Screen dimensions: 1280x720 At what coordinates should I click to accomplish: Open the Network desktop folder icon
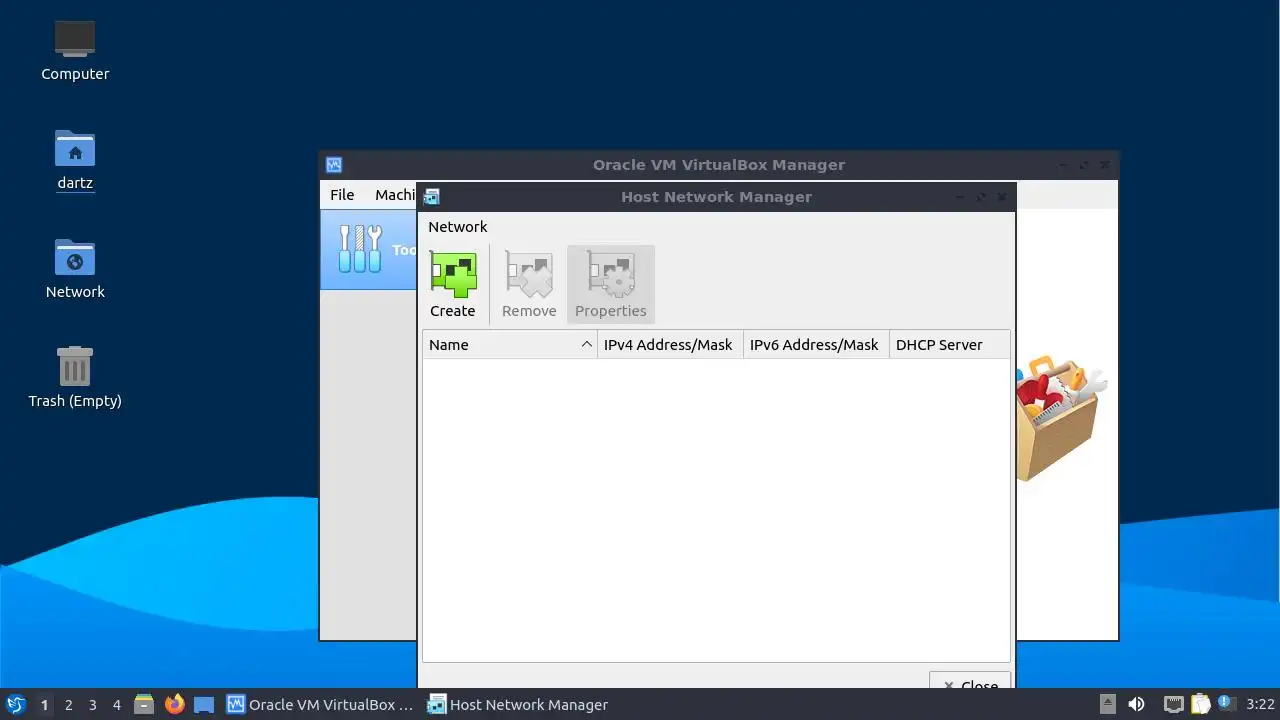click(75, 269)
